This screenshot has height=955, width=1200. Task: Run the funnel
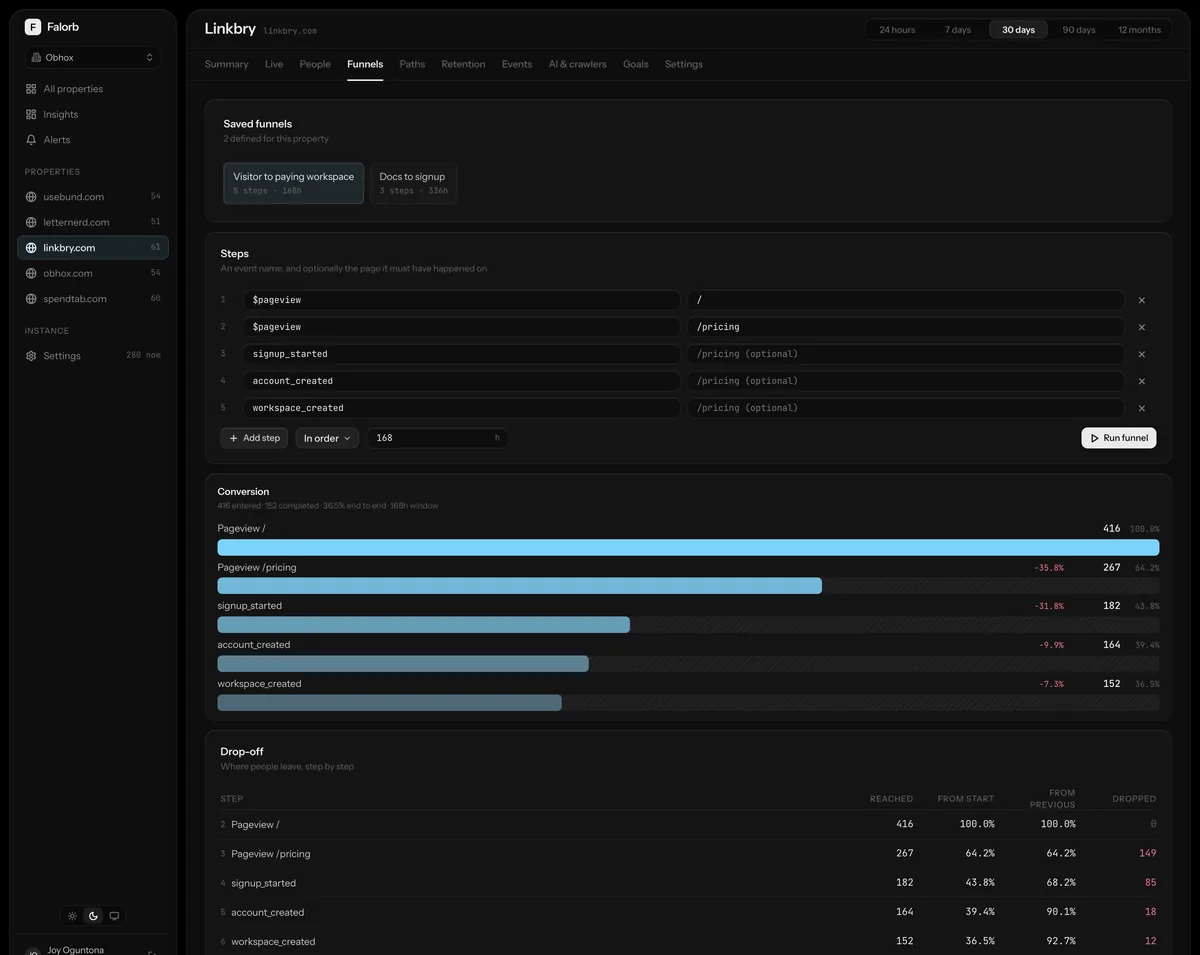pos(1119,438)
